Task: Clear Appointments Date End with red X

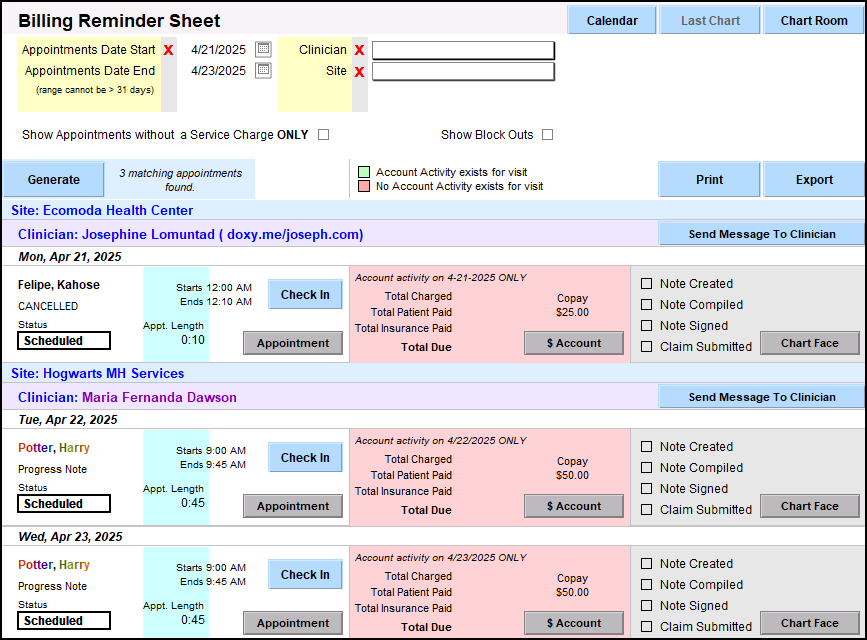Action: (168, 71)
